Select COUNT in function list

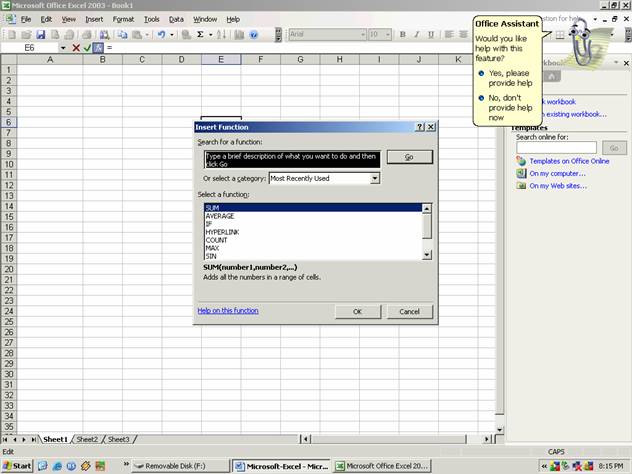click(x=313, y=240)
